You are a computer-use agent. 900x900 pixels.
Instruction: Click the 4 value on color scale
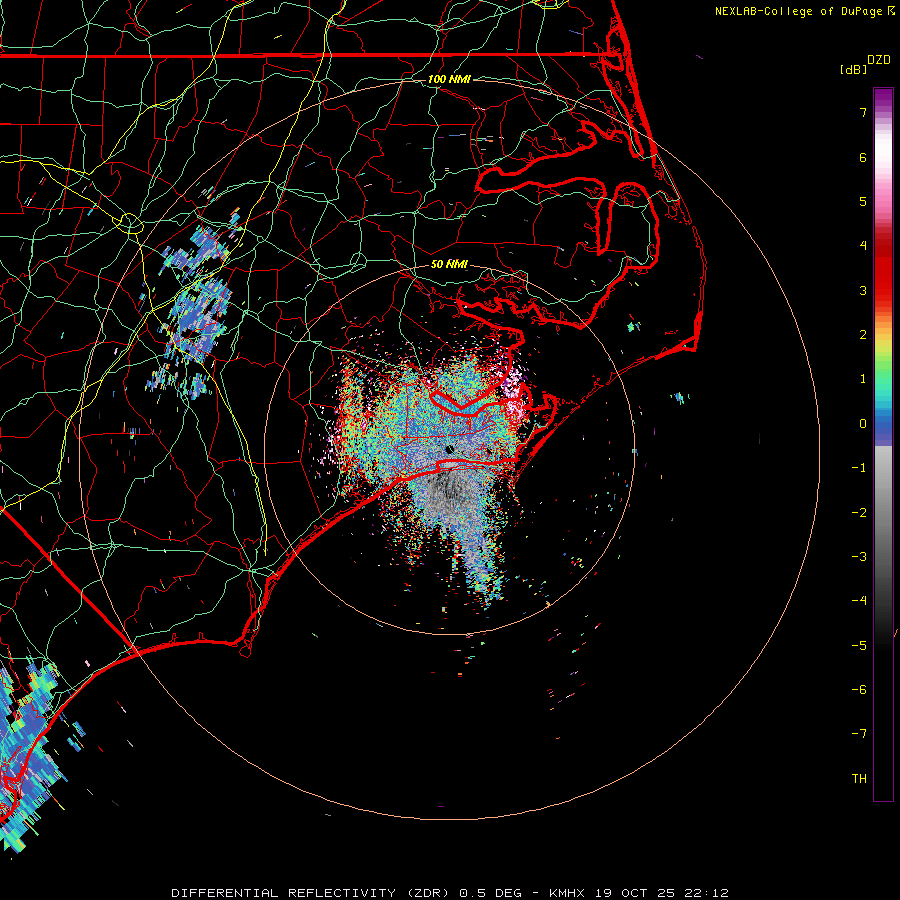863,246
